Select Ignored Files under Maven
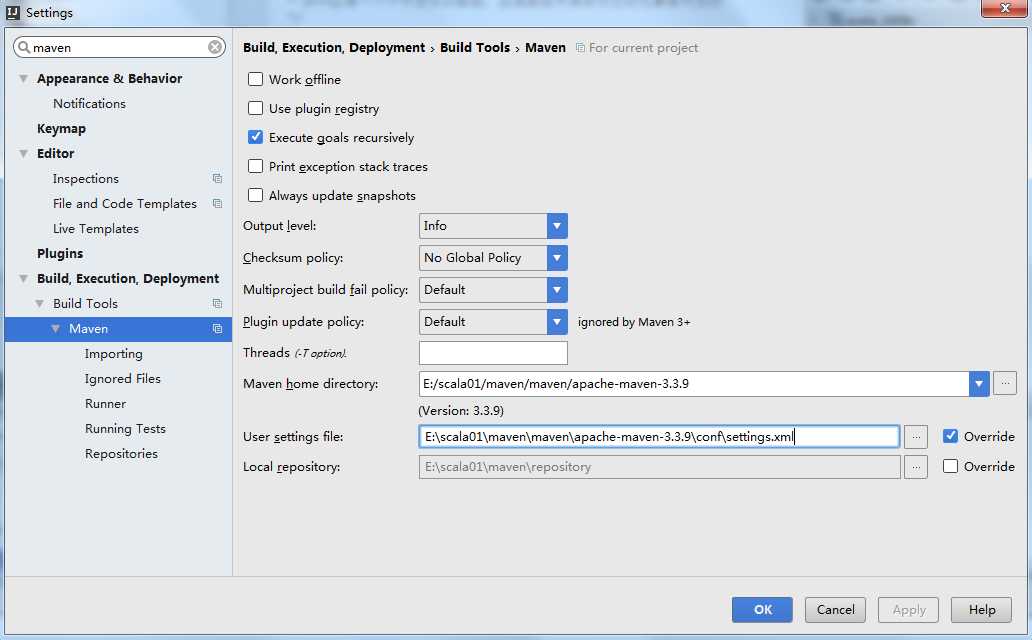The width and height of the screenshot is (1032, 640). [122, 379]
